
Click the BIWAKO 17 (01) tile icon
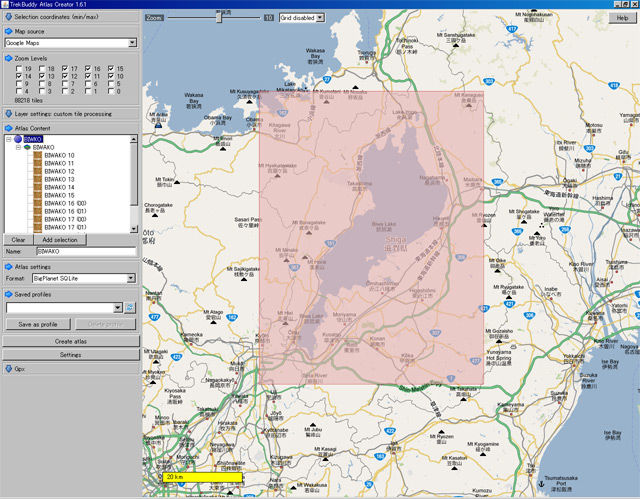(x=38, y=227)
